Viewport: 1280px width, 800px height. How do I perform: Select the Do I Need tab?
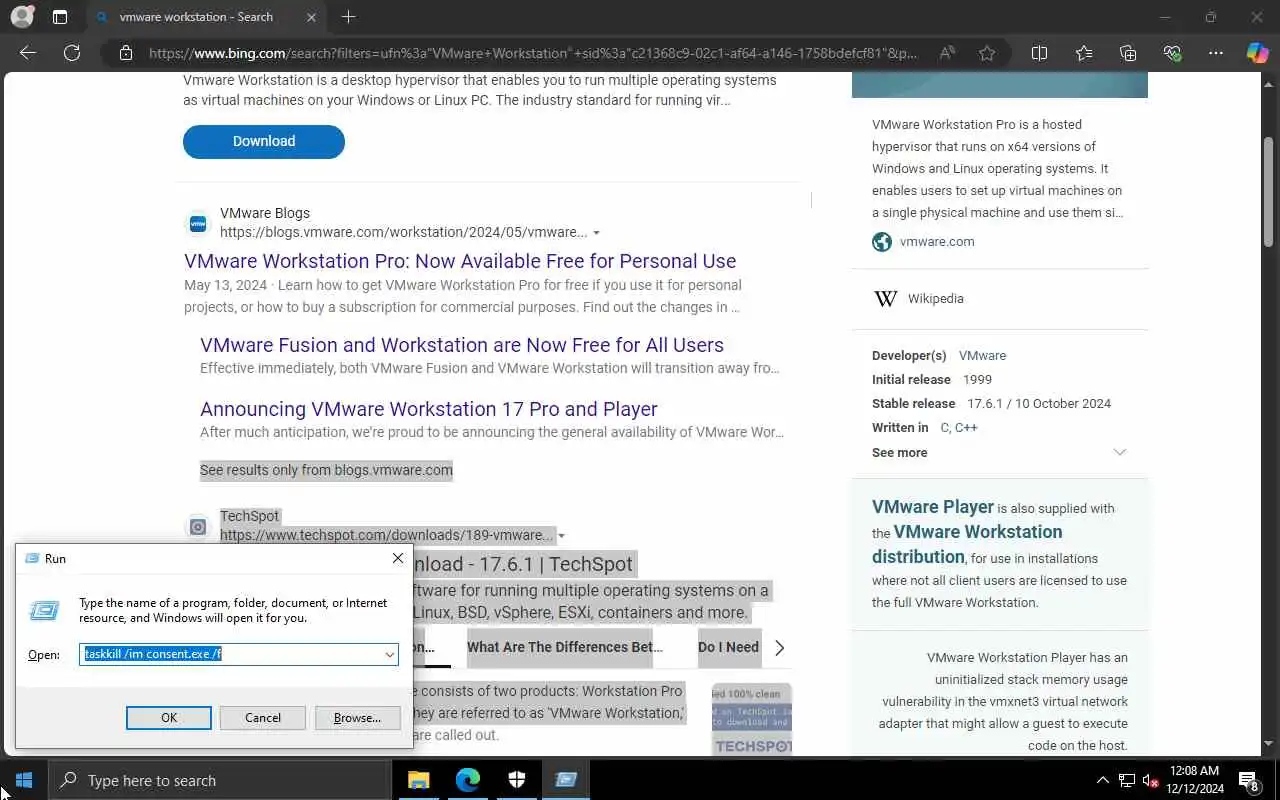coord(728,647)
